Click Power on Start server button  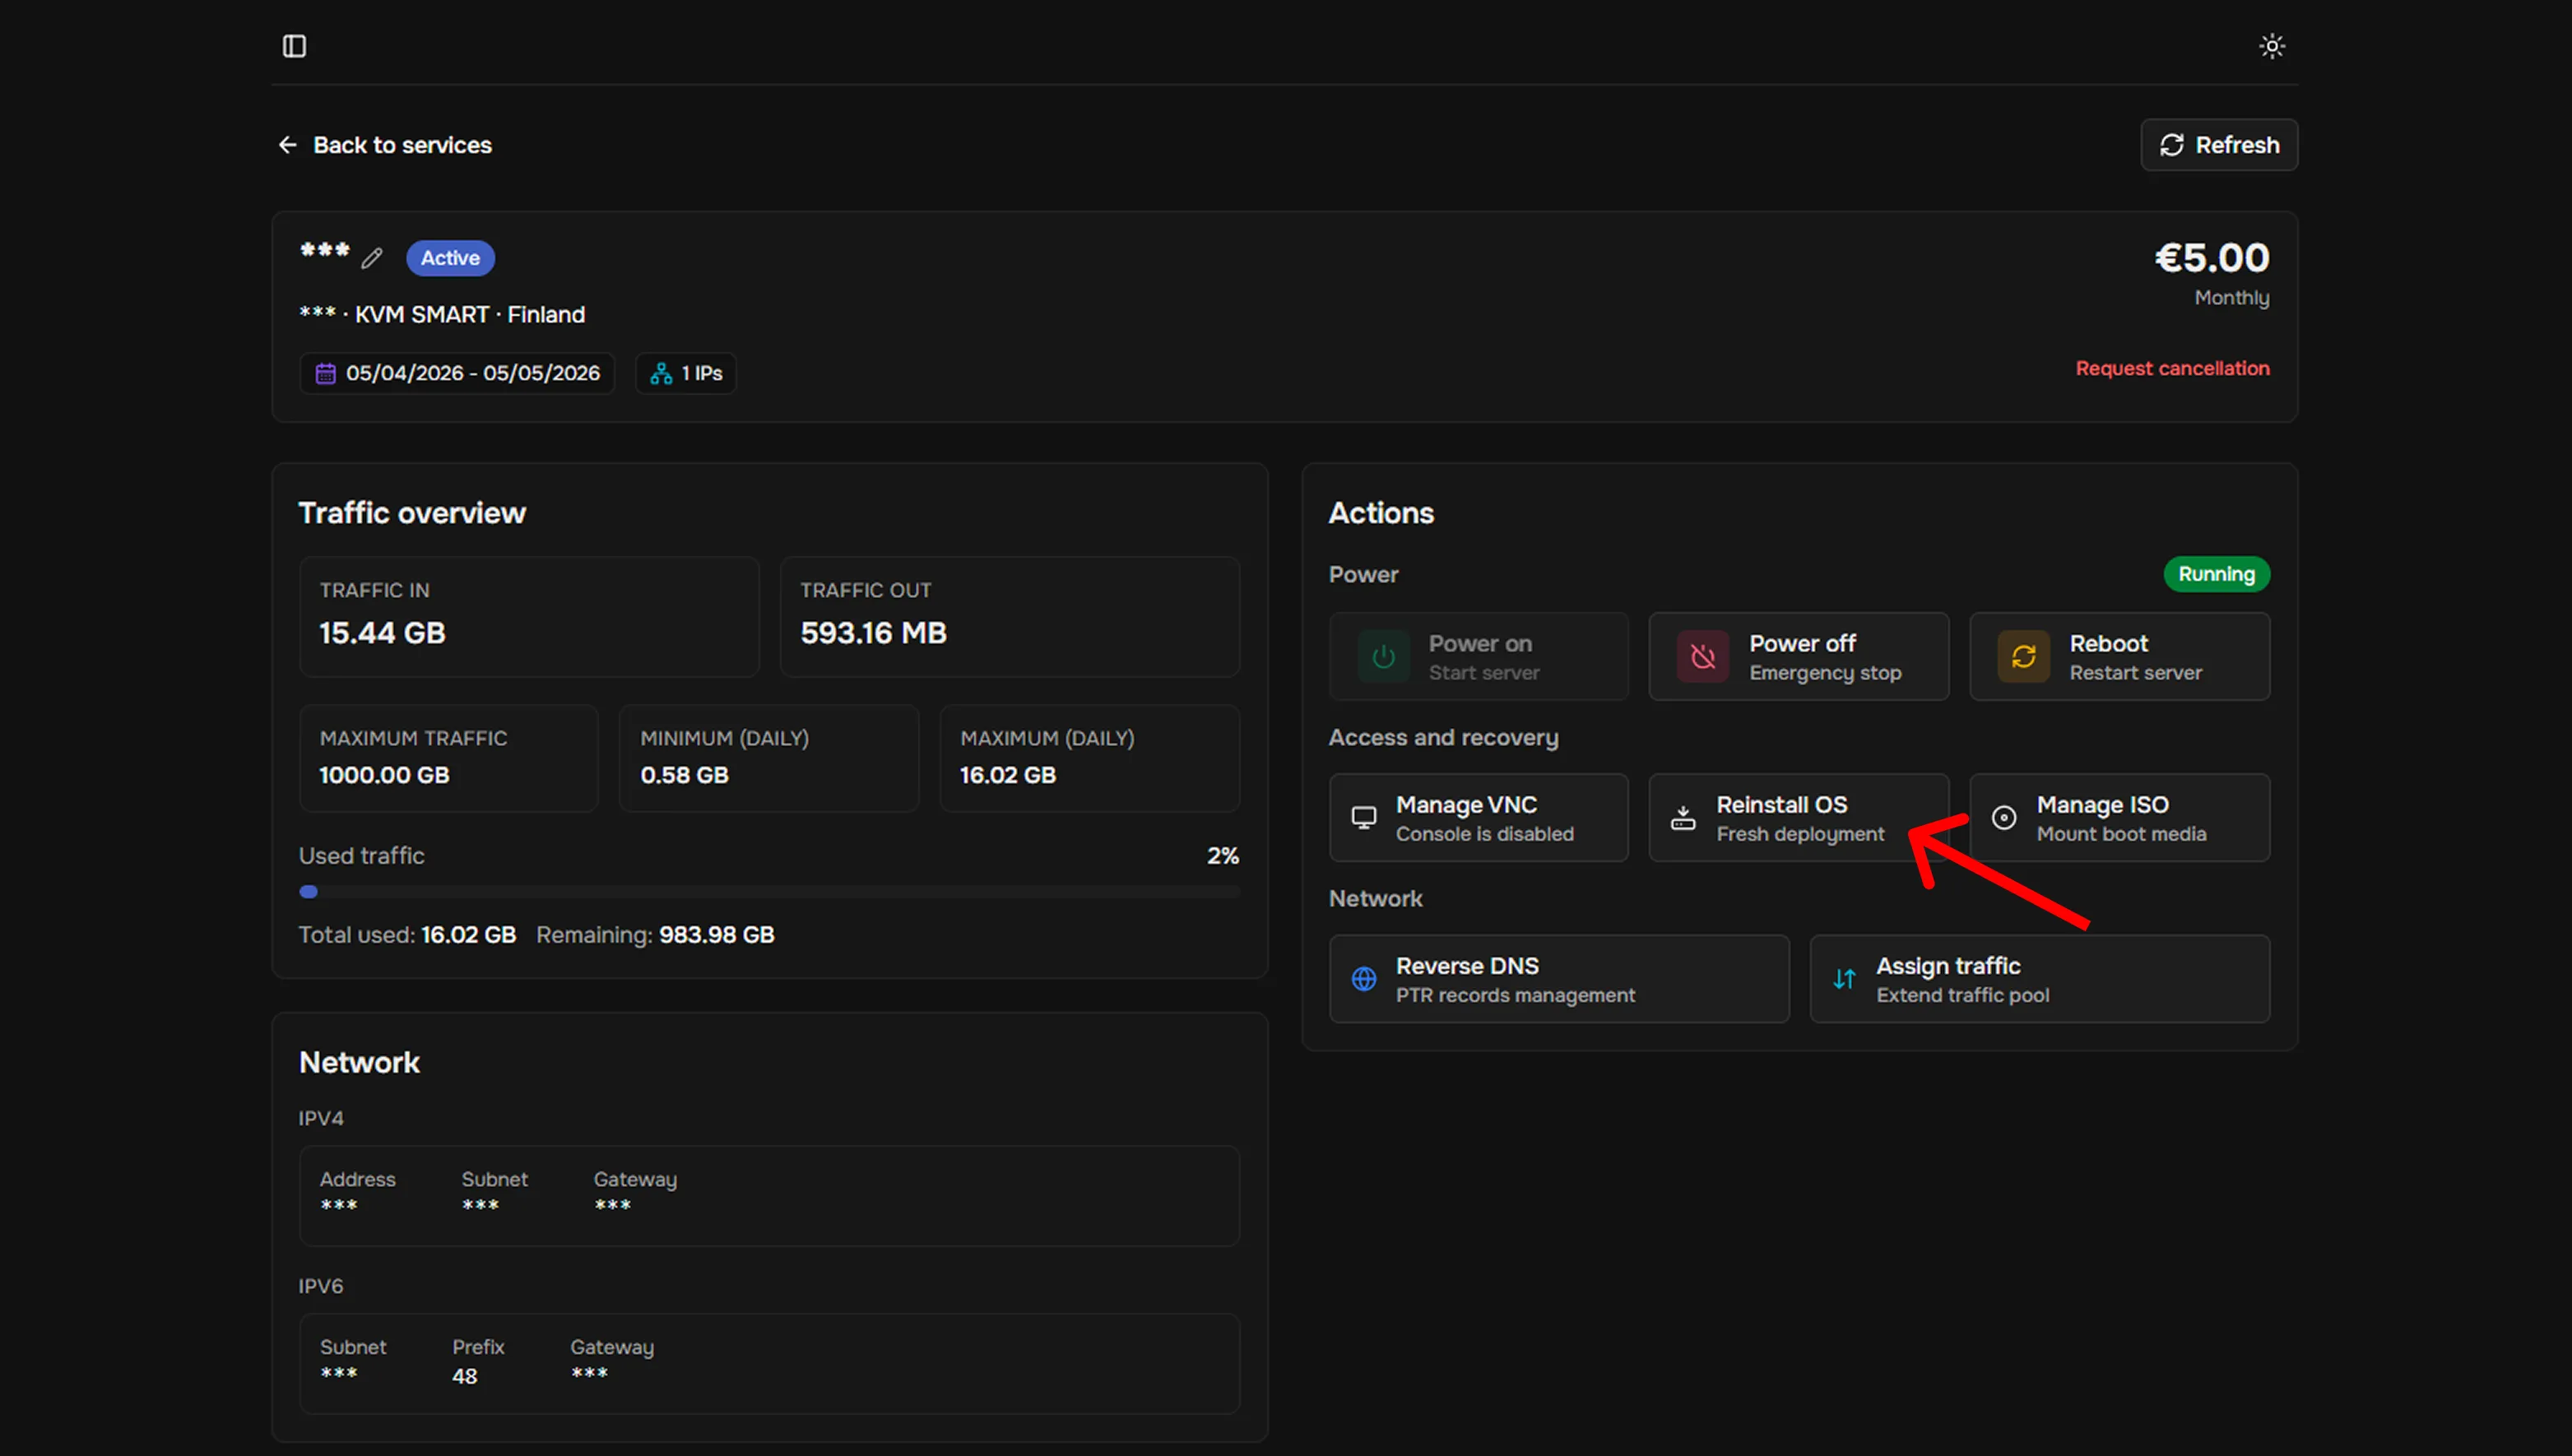(x=1478, y=657)
